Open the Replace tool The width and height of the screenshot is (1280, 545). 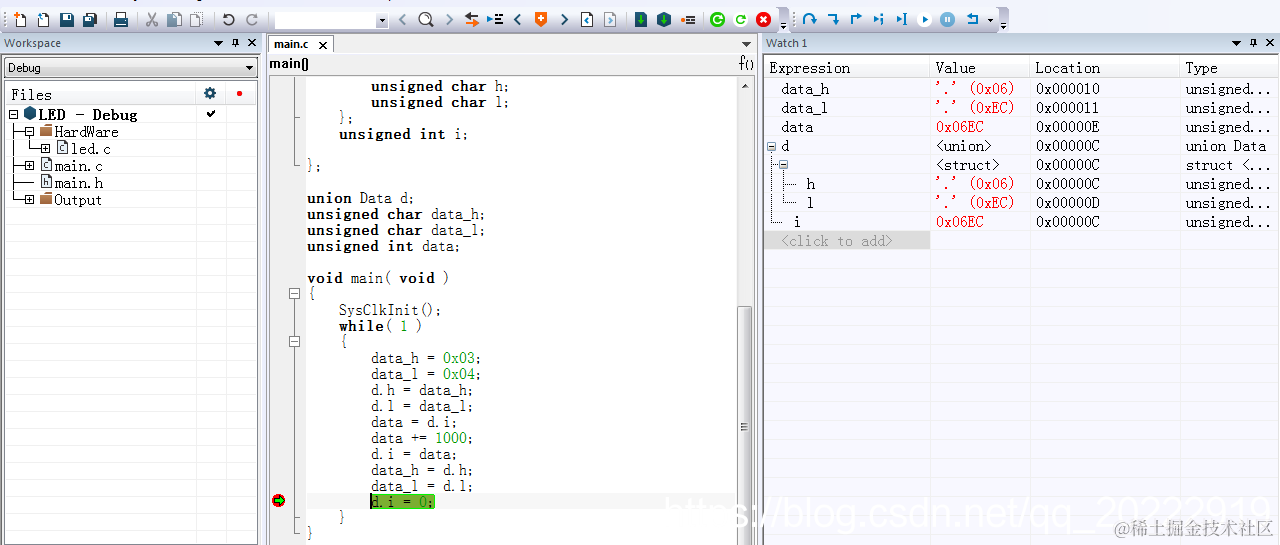pyautogui.click(x=472, y=20)
